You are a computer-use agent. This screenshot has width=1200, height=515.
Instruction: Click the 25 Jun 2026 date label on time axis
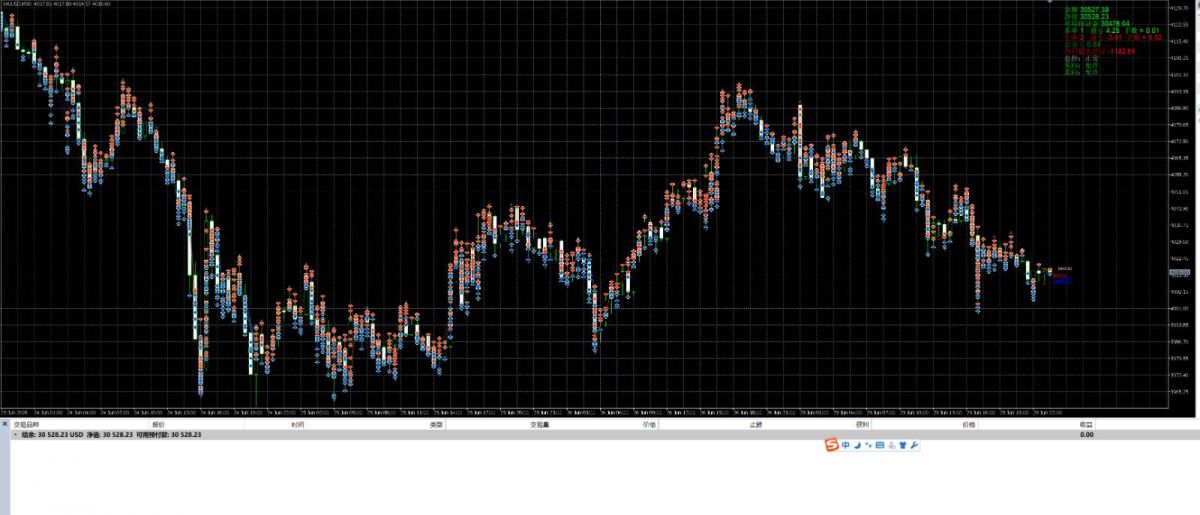pyautogui.click(x=14, y=412)
